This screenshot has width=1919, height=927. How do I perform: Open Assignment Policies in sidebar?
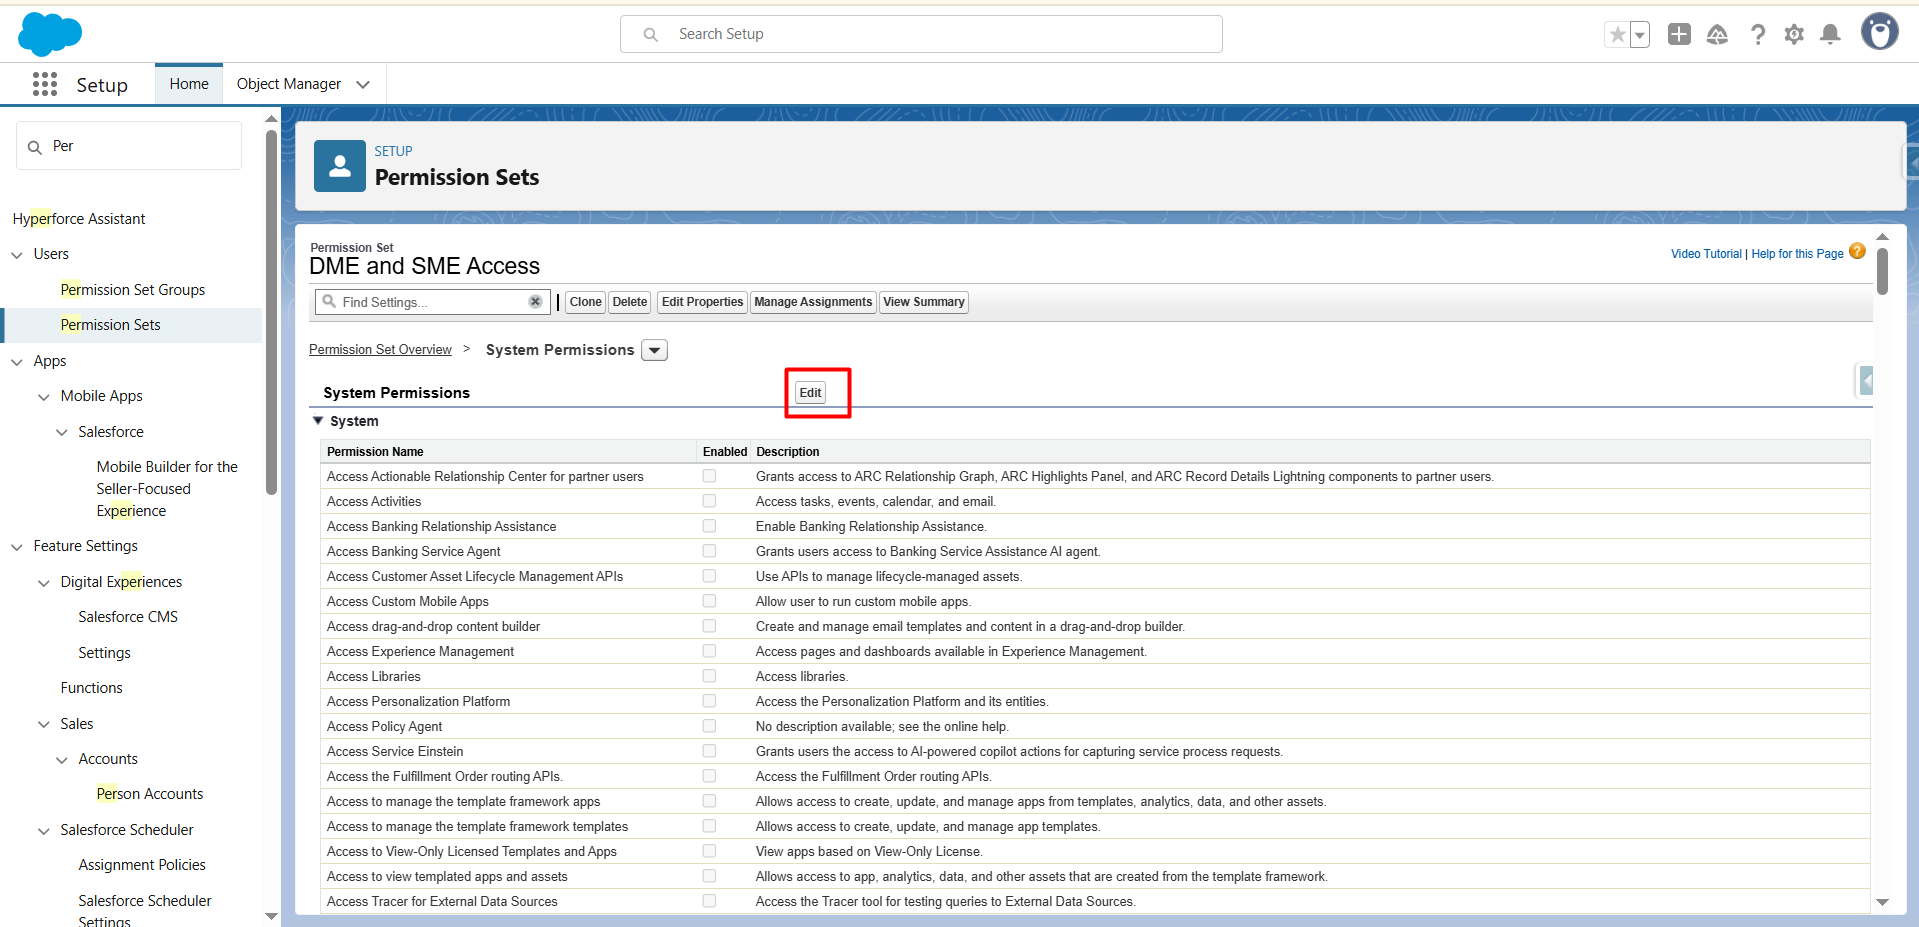(x=142, y=865)
